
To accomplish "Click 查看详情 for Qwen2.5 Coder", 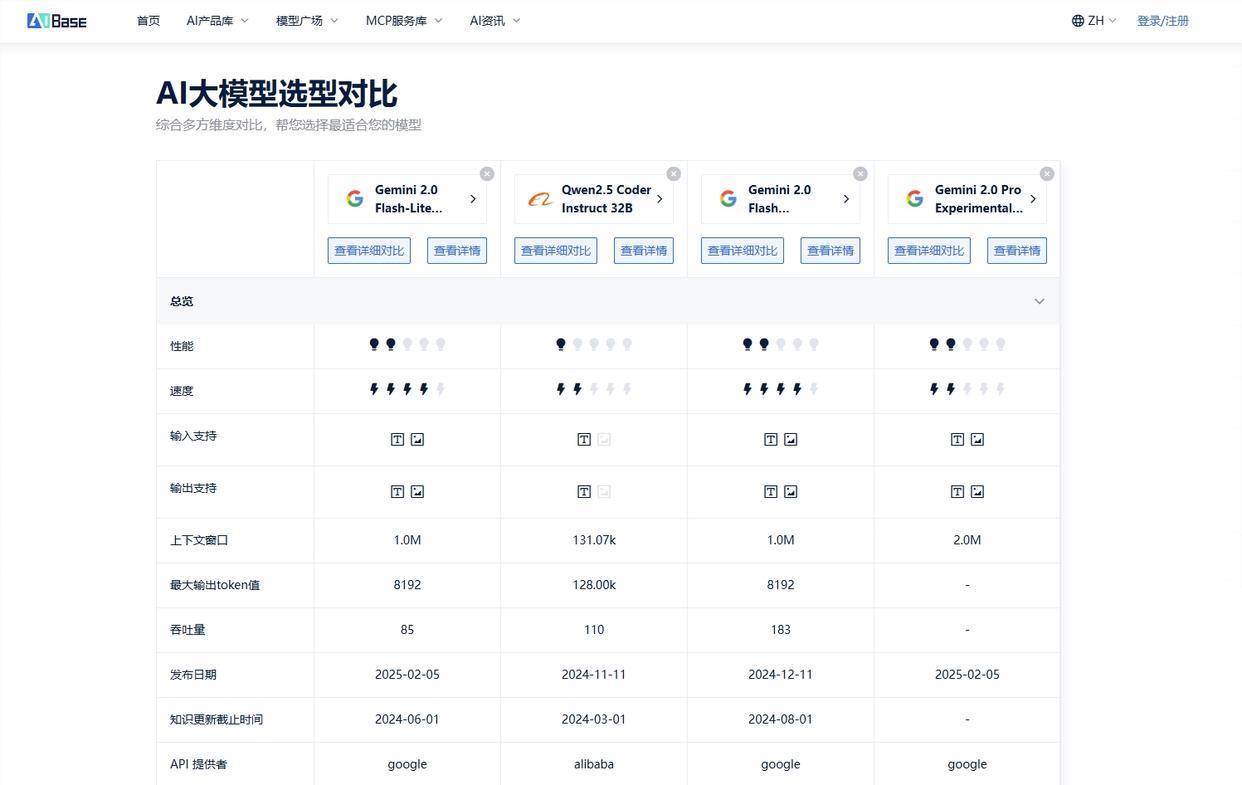I will (644, 251).
